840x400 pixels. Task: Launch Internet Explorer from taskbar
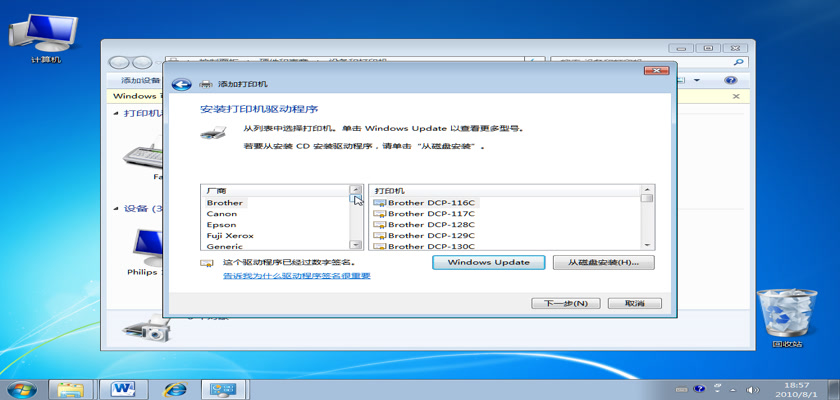[x=176, y=388]
